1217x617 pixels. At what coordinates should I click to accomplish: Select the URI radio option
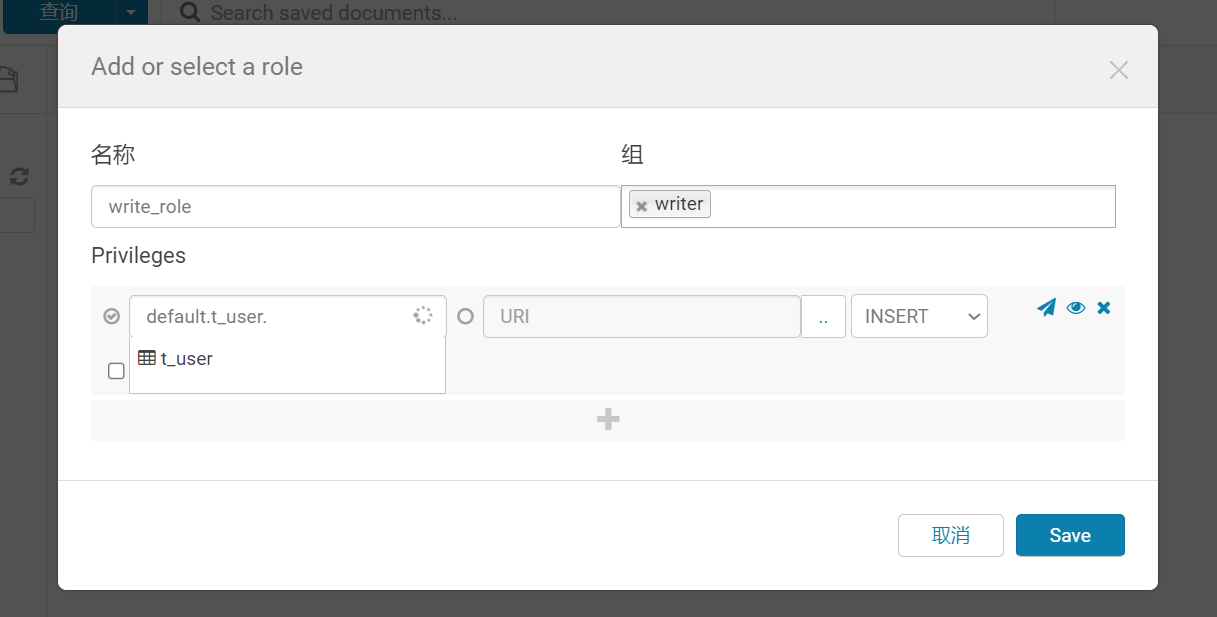pos(465,316)
